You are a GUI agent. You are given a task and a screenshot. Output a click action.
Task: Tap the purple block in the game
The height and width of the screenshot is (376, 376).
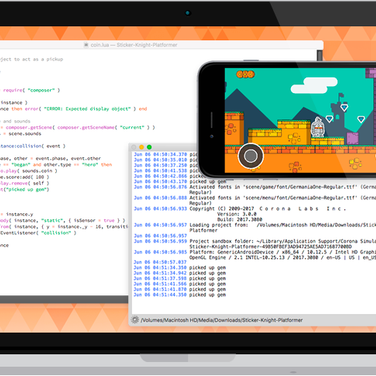[353, 138]
